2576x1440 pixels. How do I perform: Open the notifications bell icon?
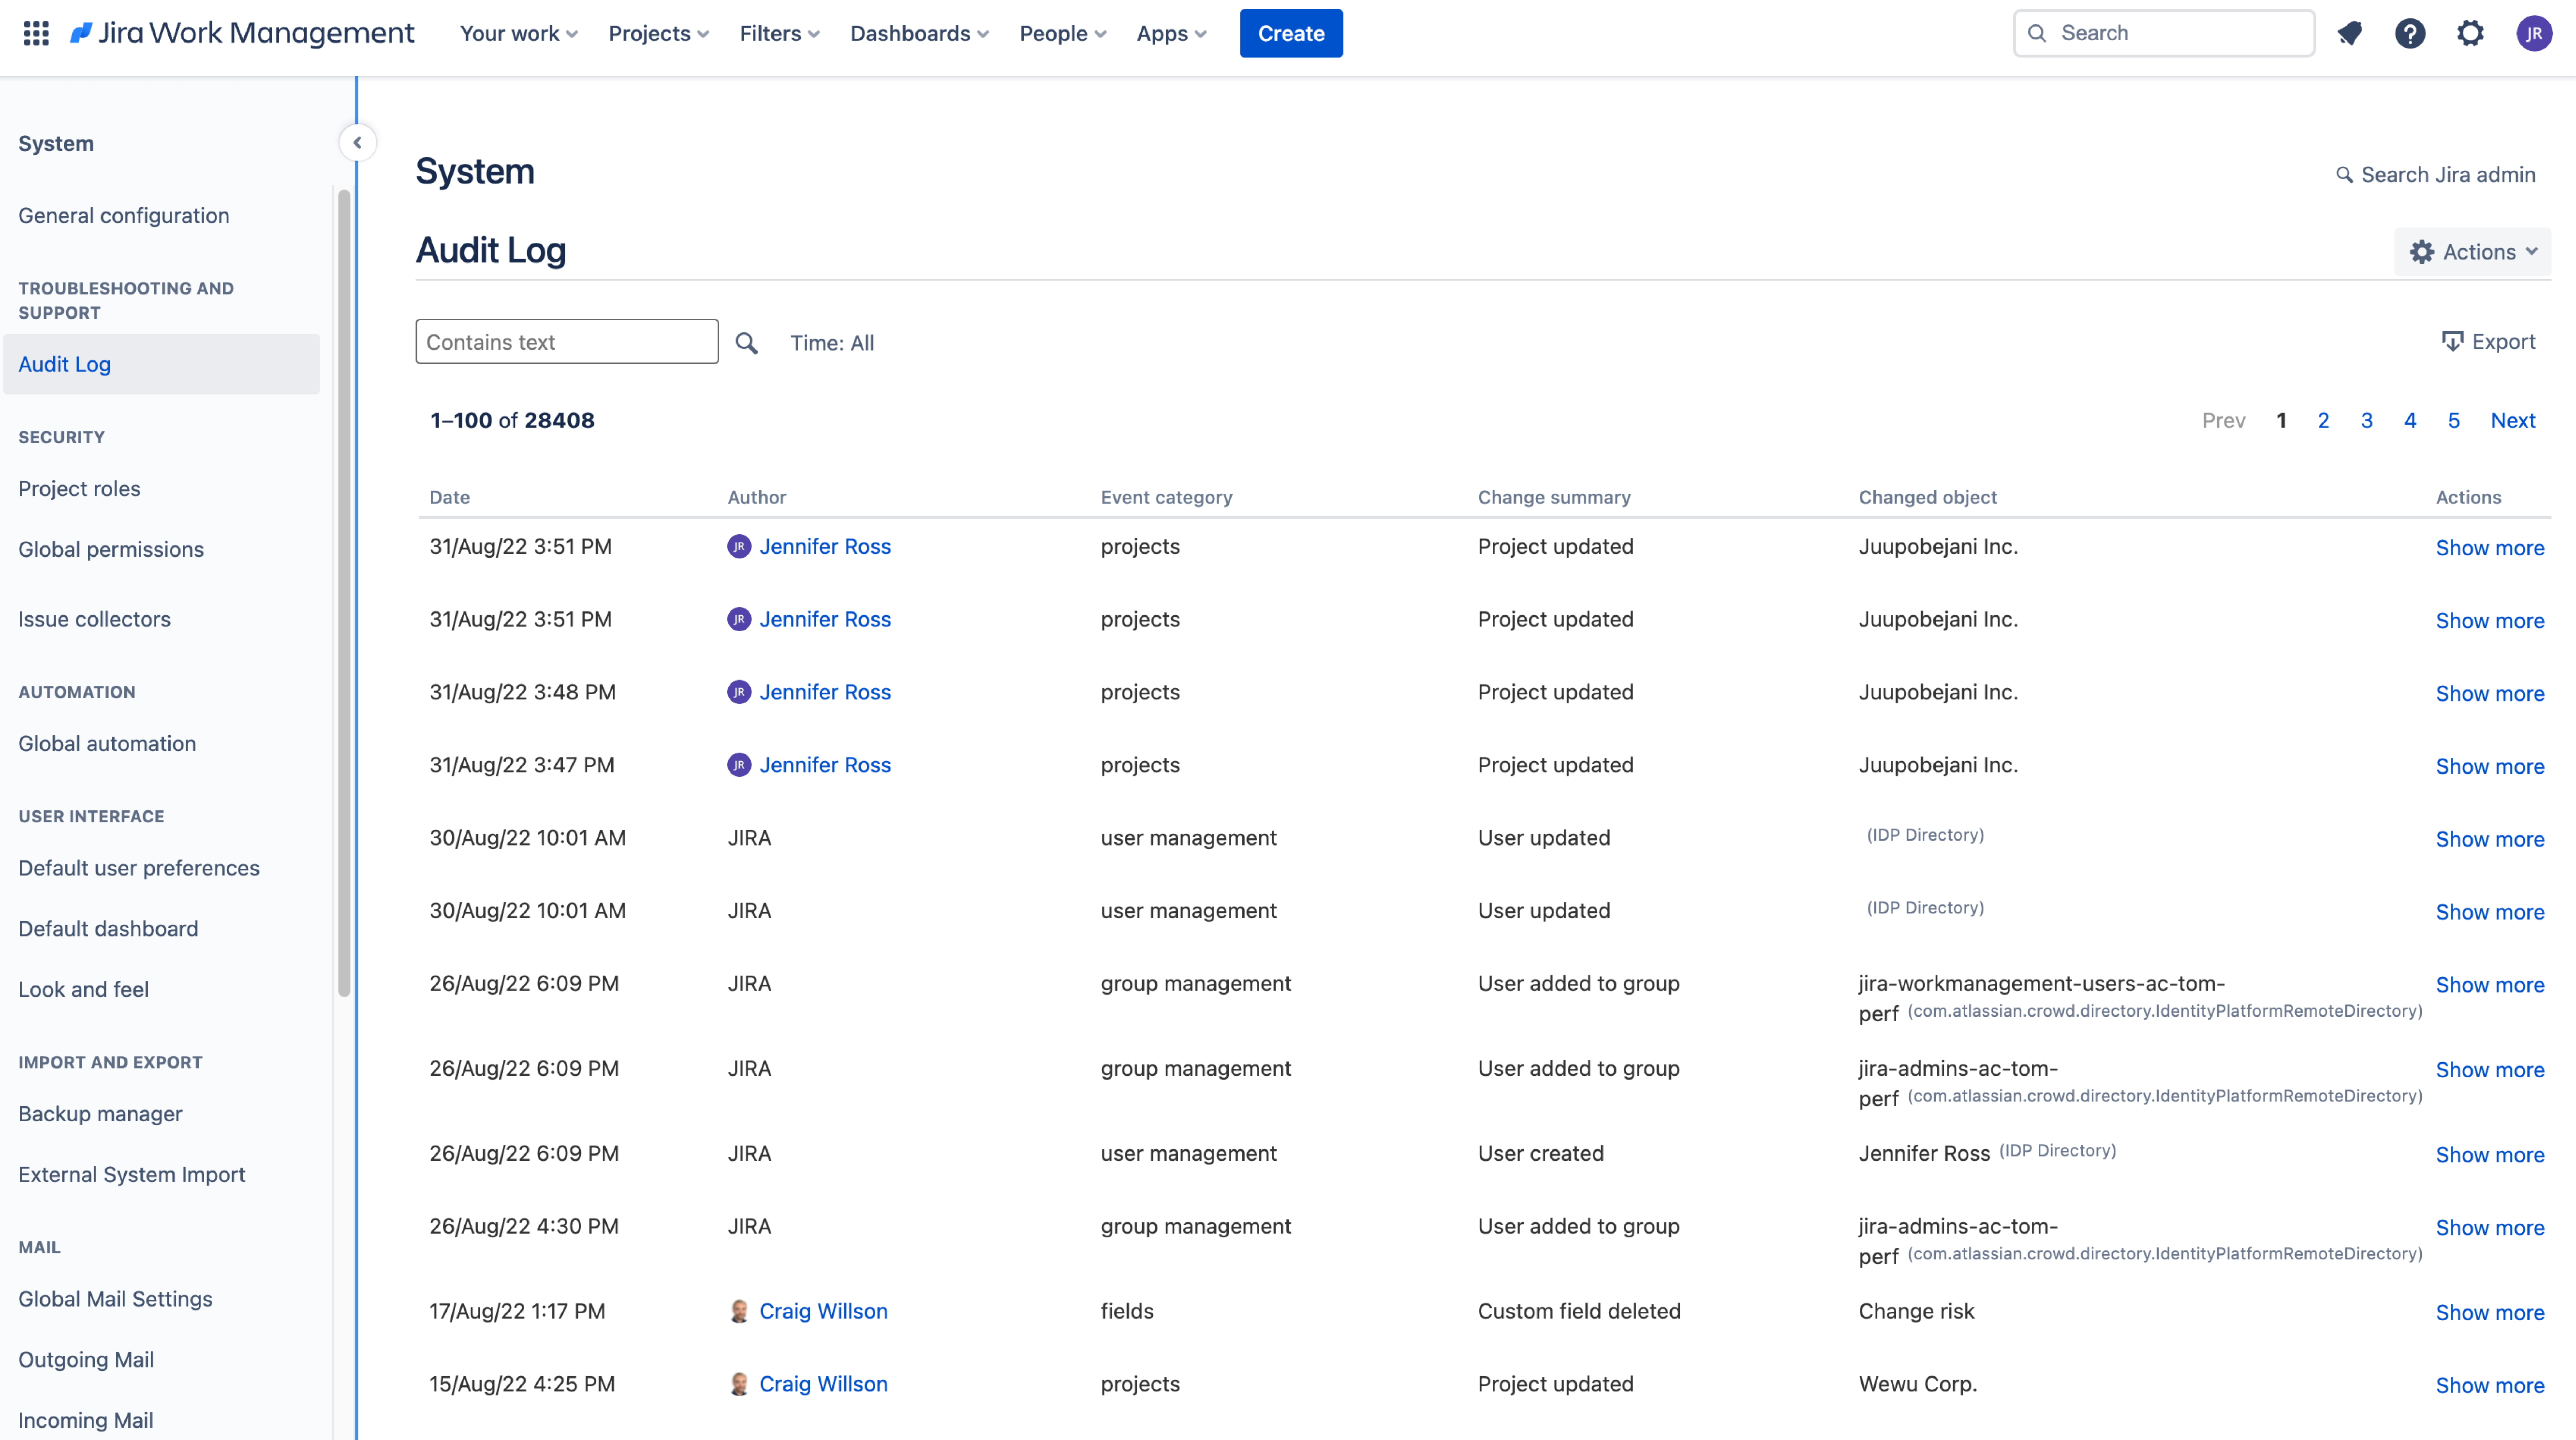[x=2350, y=33]
